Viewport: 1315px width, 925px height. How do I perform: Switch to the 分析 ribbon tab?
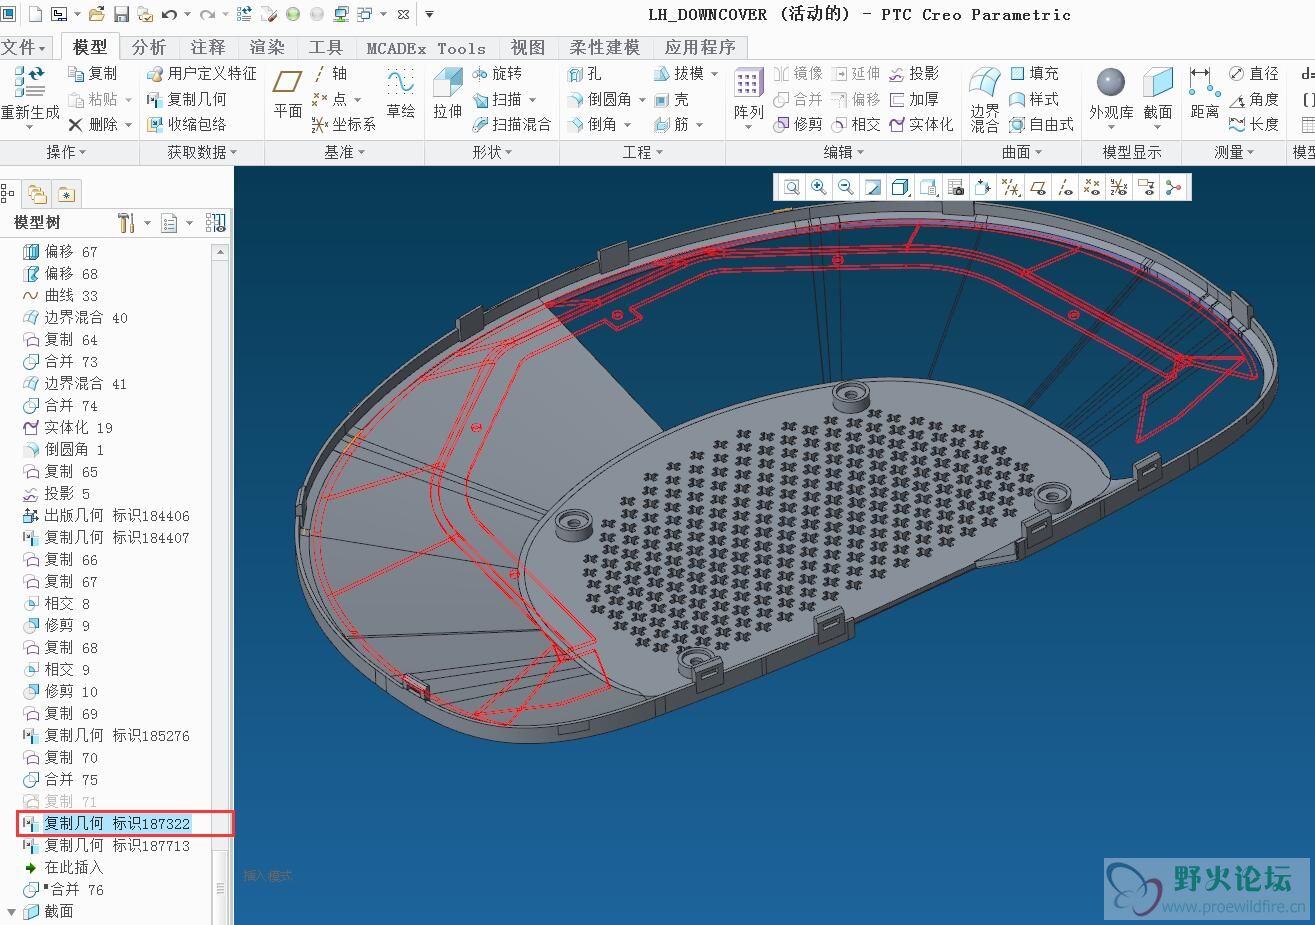pyautogui.click(x=149, y=47)
